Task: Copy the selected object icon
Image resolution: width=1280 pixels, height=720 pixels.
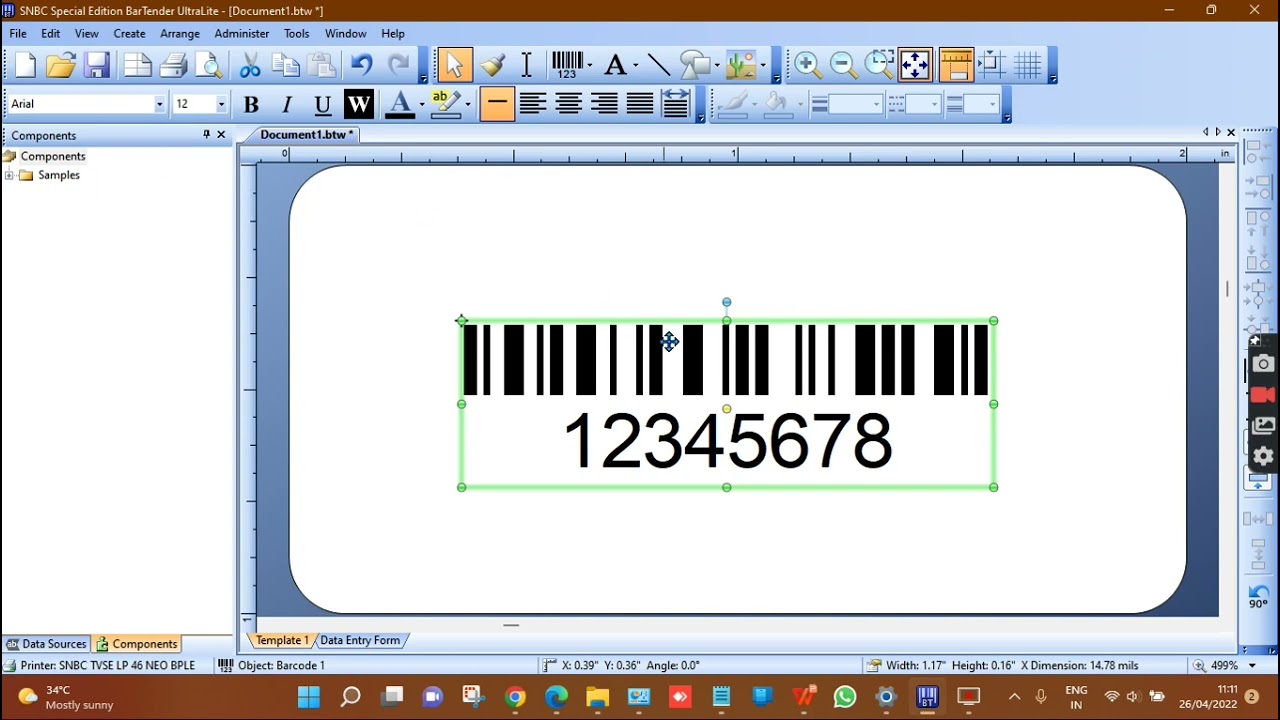Action: click(286, 66)
